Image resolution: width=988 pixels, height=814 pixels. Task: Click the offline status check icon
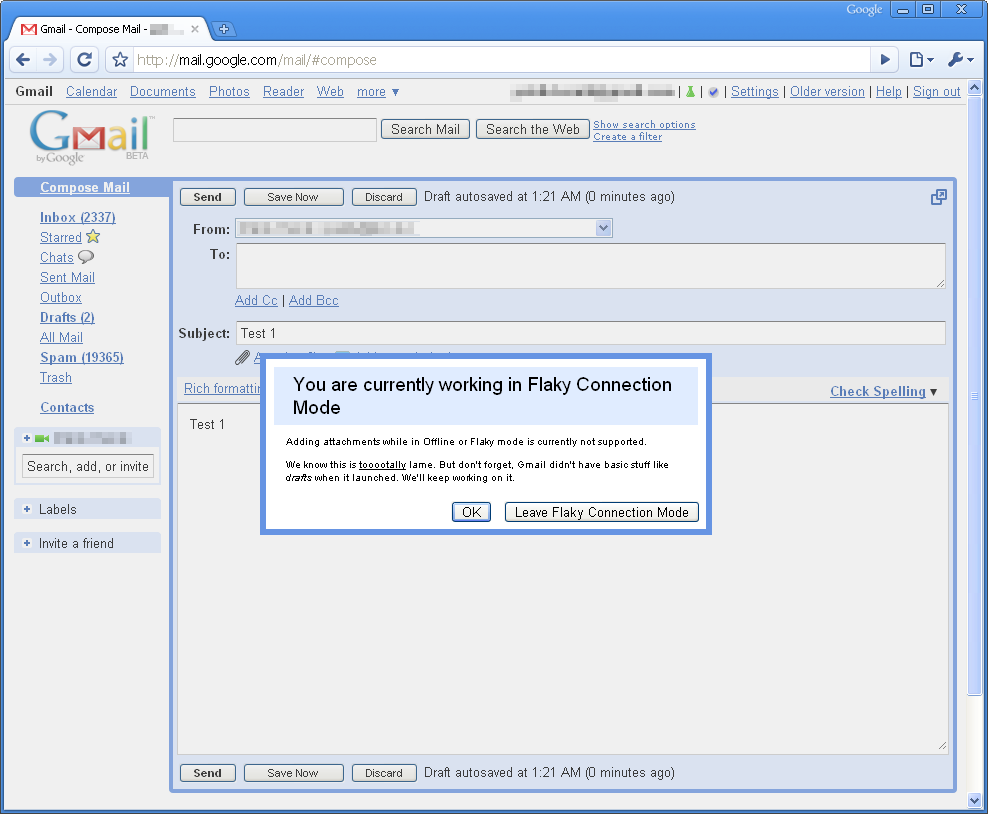click(713, 92)
